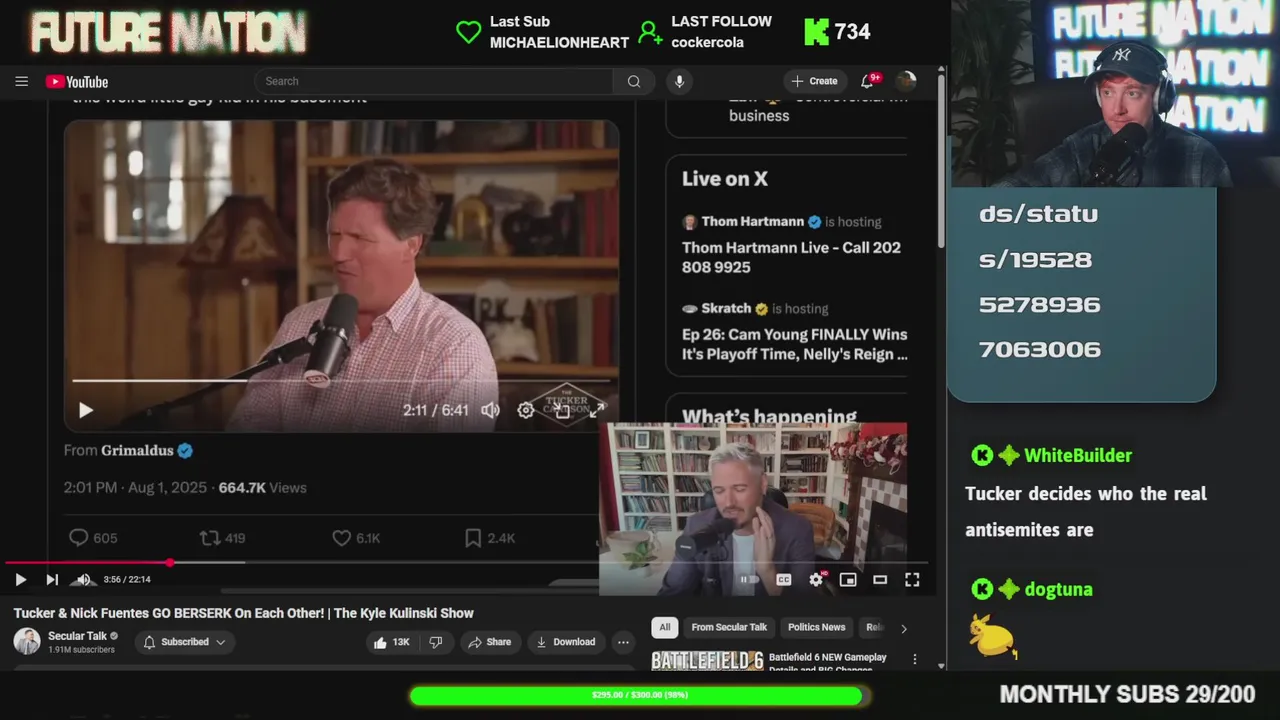Open the Grimaldus profile link

(137, 450)
